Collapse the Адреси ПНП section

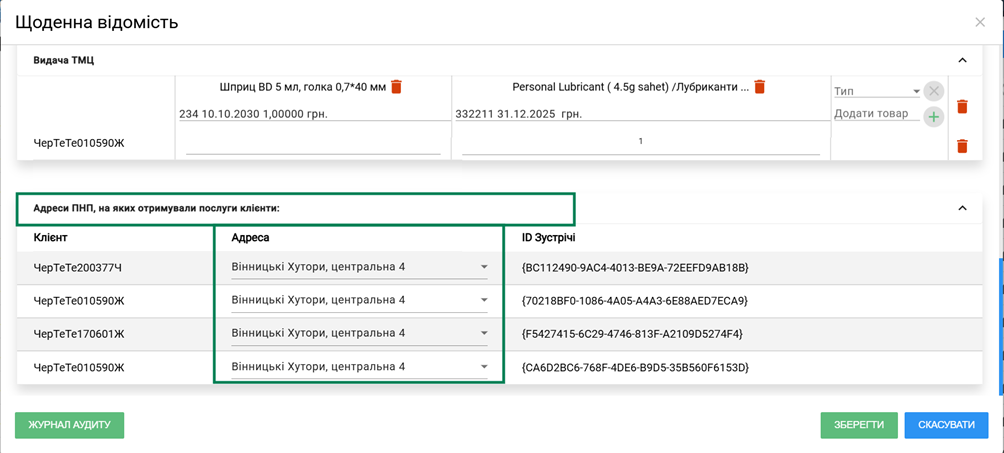tap(961, 208)
